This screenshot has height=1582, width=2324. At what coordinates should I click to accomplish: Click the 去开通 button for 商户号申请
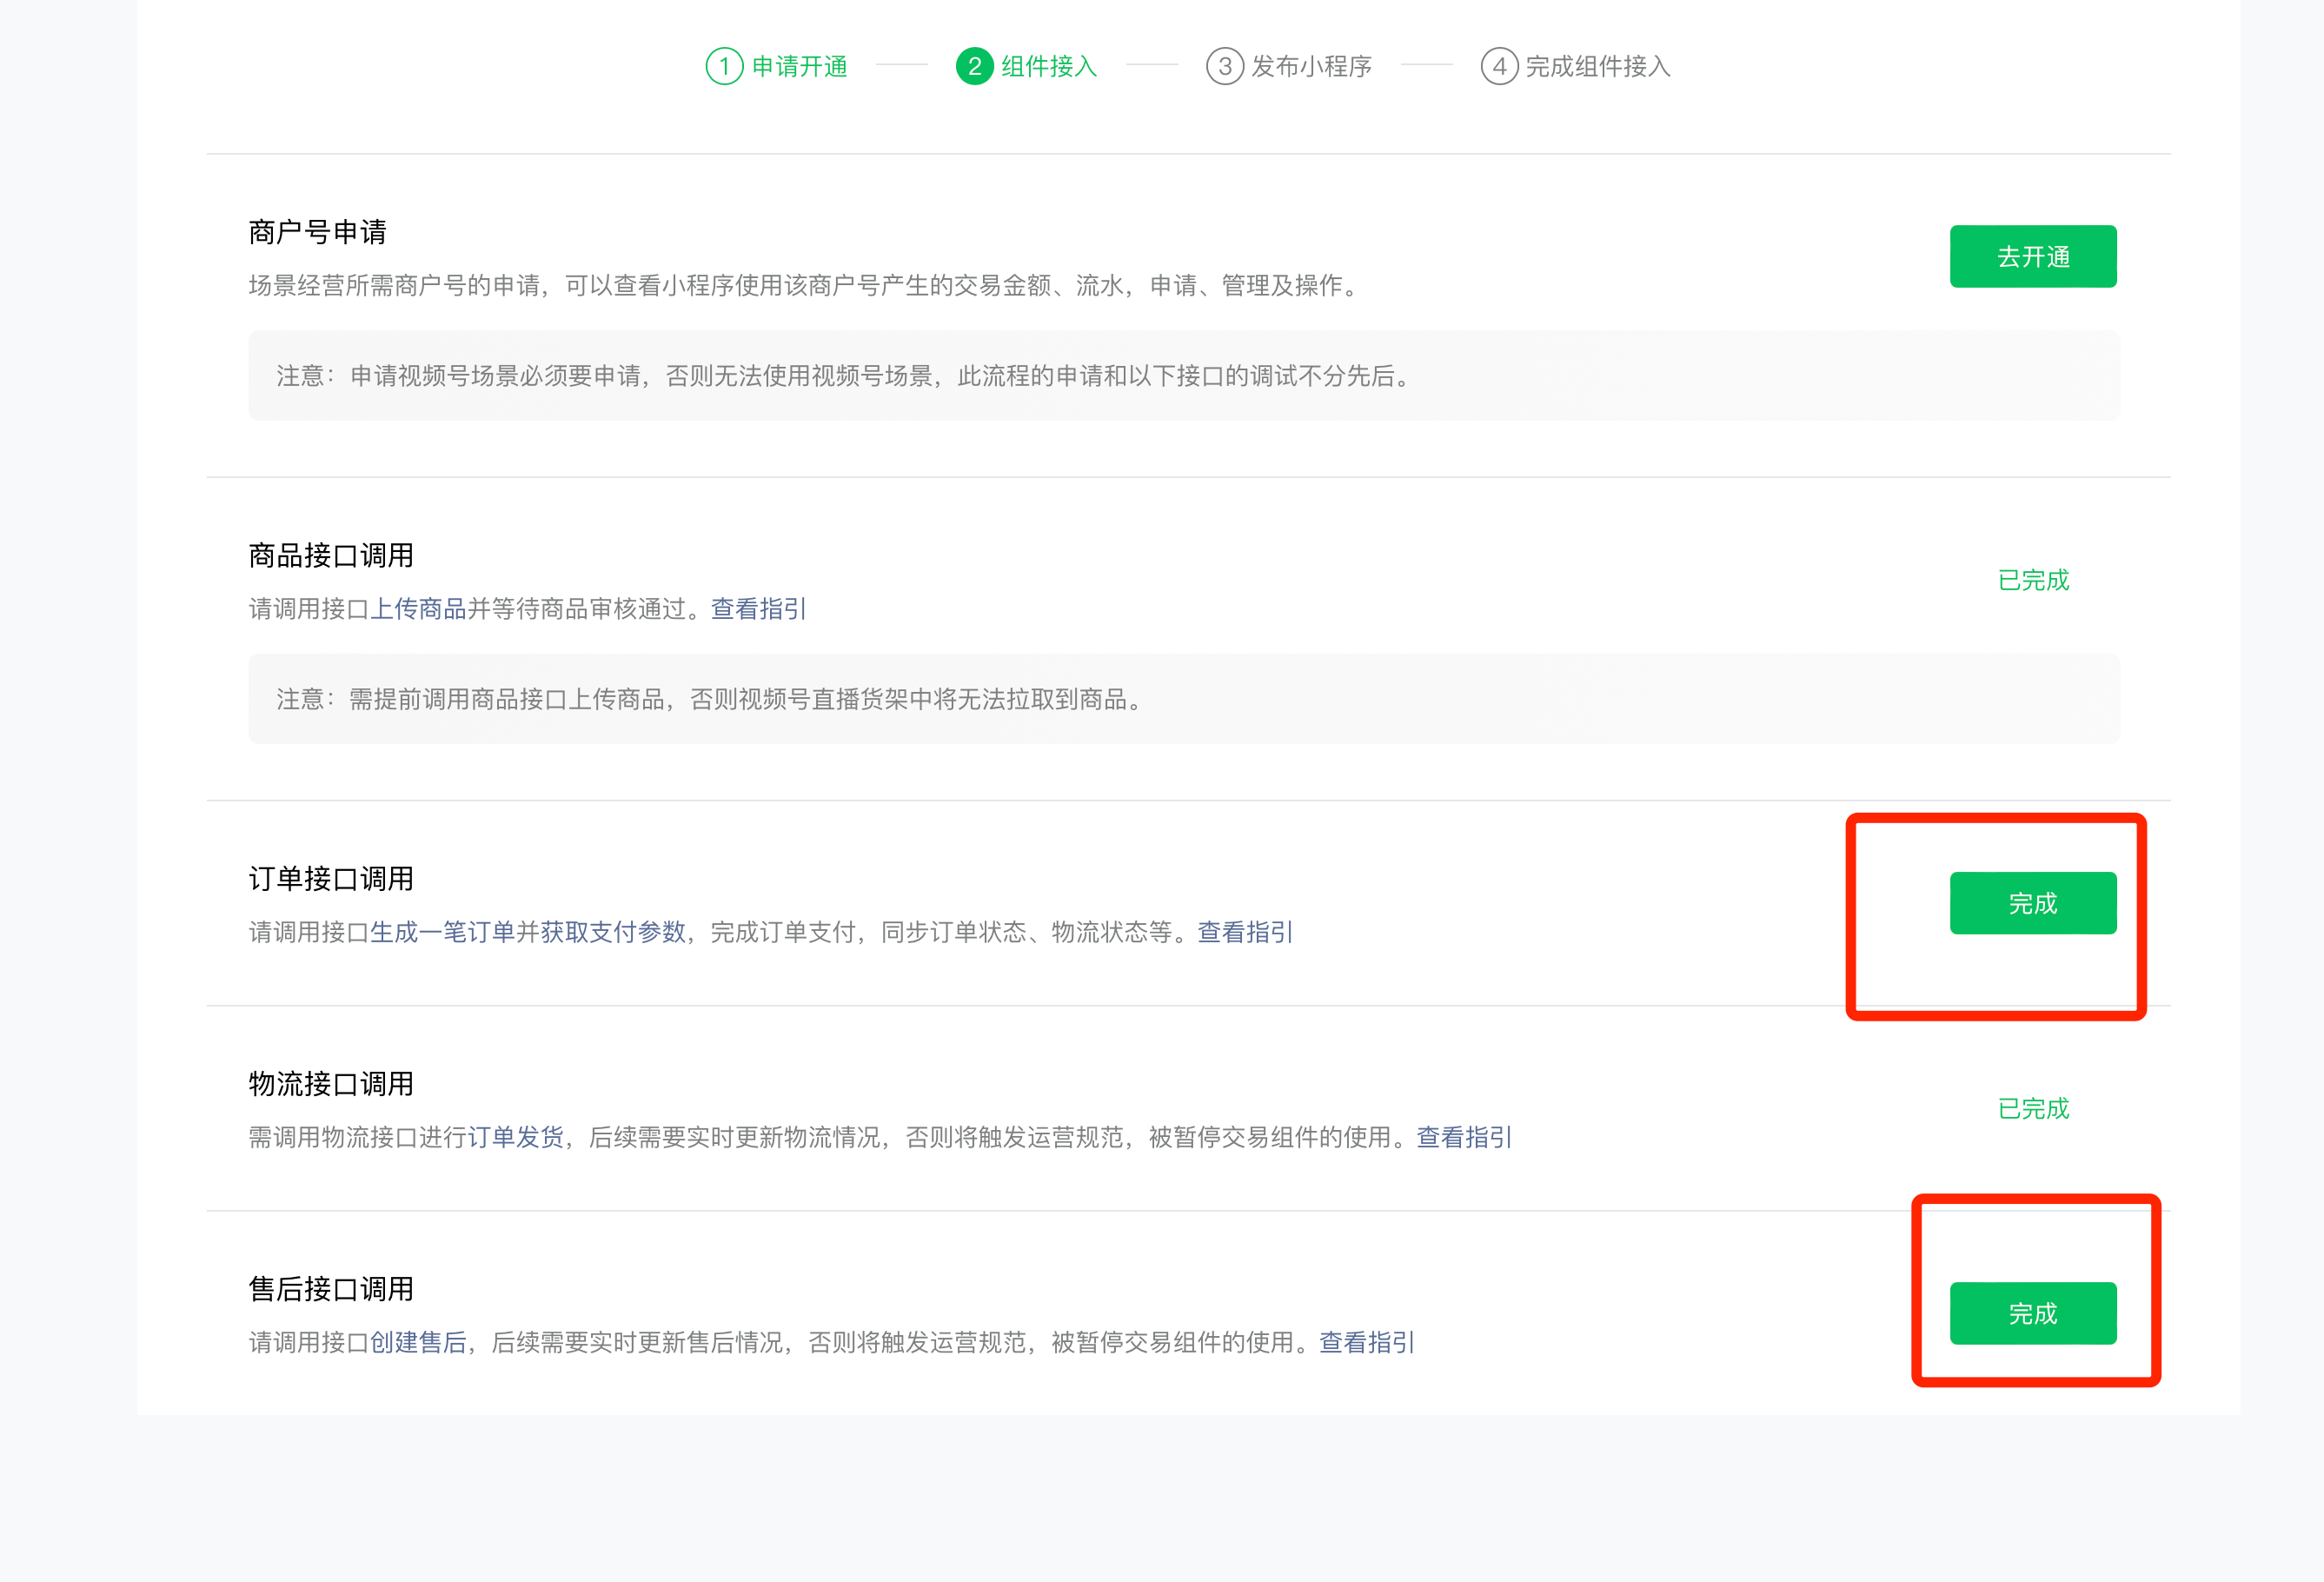point(2033,257)
